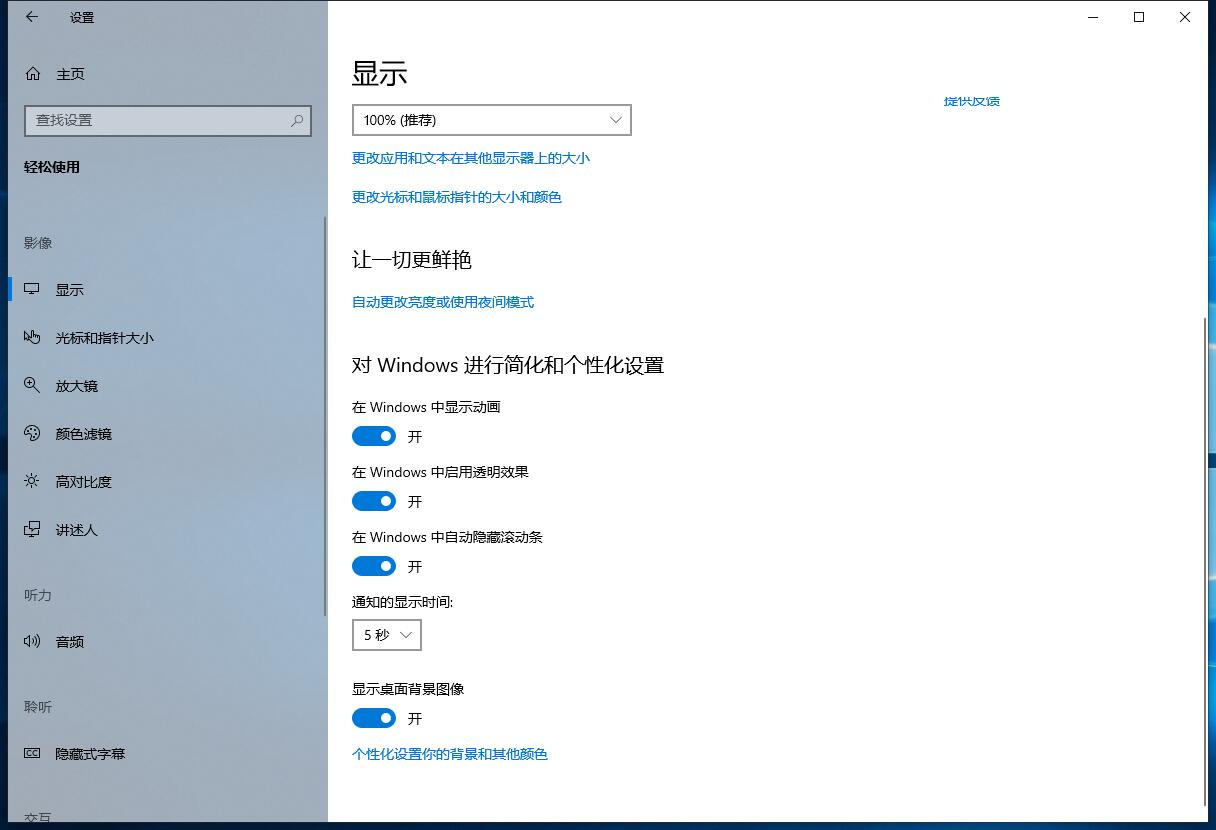Switch off 显示桌面背景图像 toggle

374,718
